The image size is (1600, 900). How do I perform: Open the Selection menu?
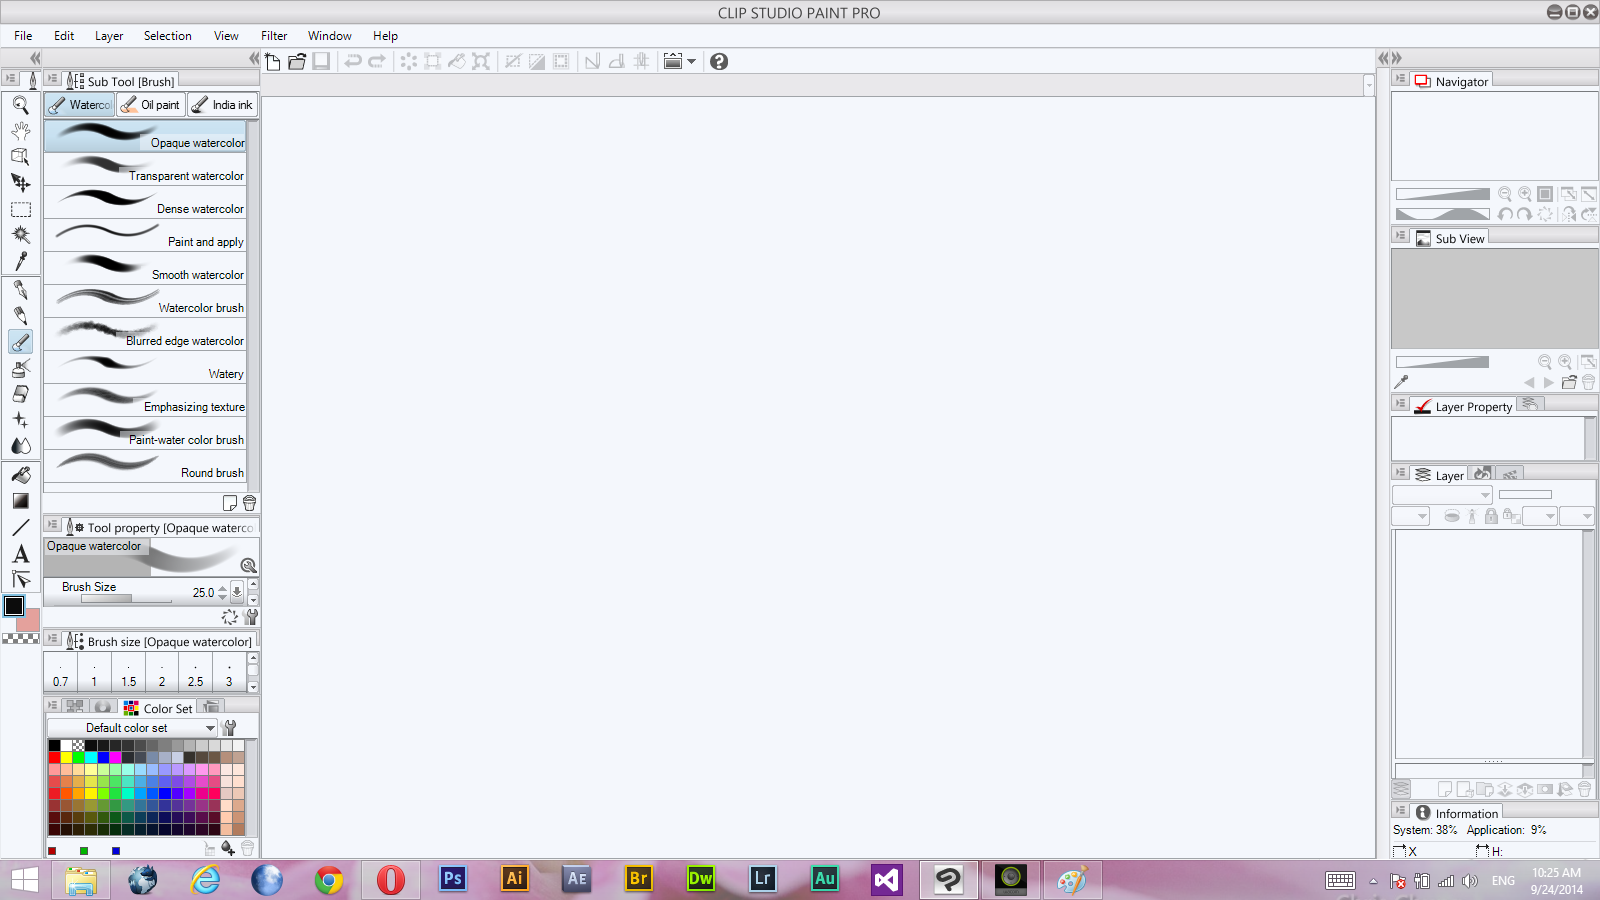click(x=167, y=36)
